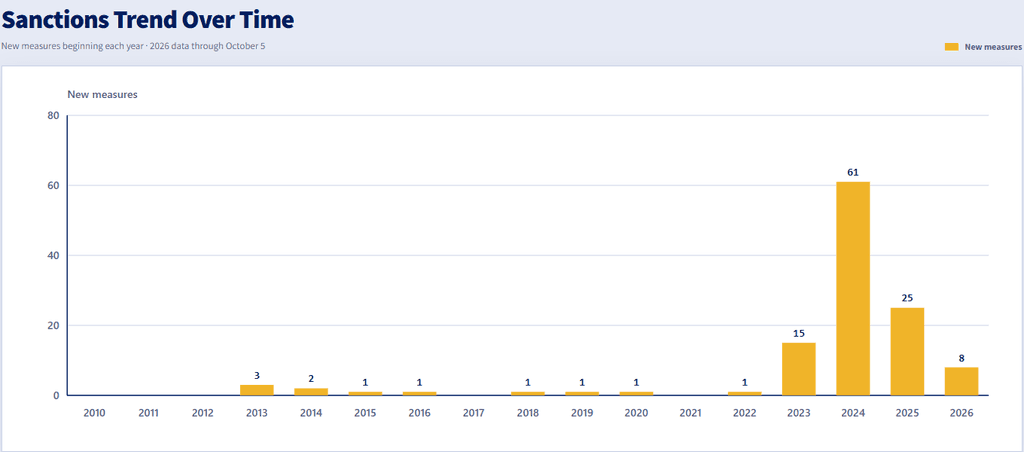The height and width of the screenshot is (452, 1024).
Task: Click the 2022 bar in the chart
Action: click(x=744, y=393)
